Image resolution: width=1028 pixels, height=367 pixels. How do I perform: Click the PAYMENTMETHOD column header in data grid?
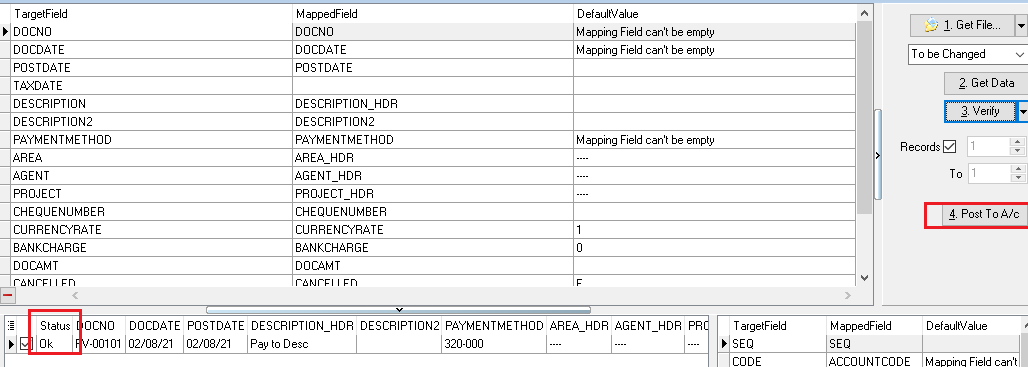[x=494, y=326]
